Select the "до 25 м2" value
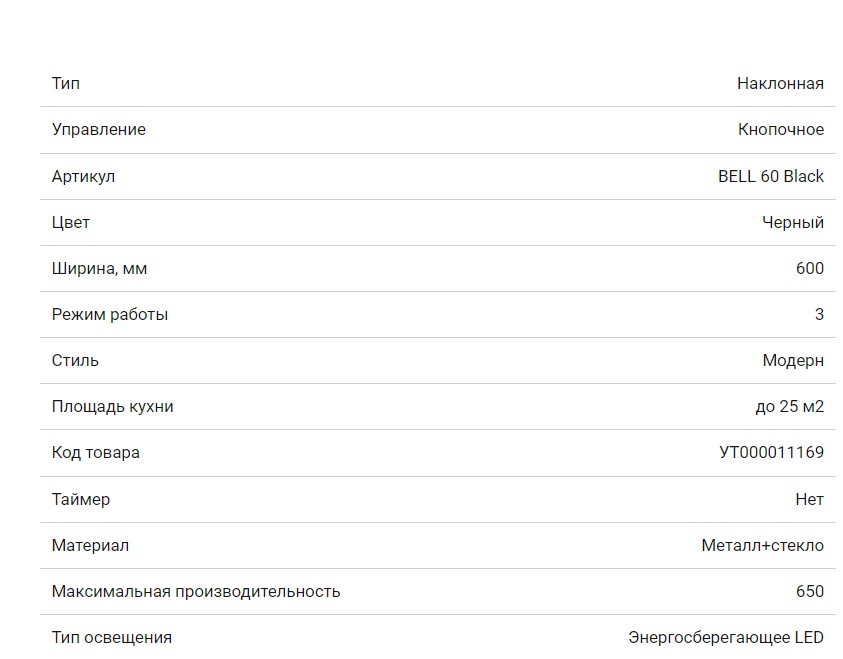The width and height of the screenshot is (843, 659). coord(789,406)
